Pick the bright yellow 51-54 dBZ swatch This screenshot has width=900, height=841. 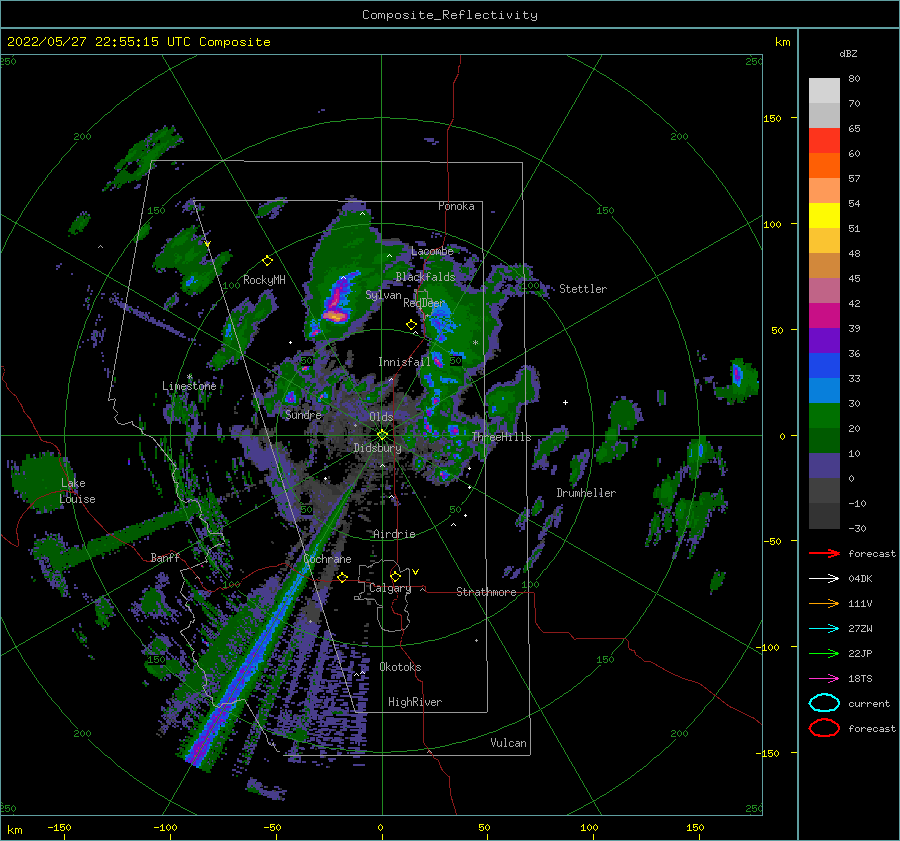[x=824, y=215]
